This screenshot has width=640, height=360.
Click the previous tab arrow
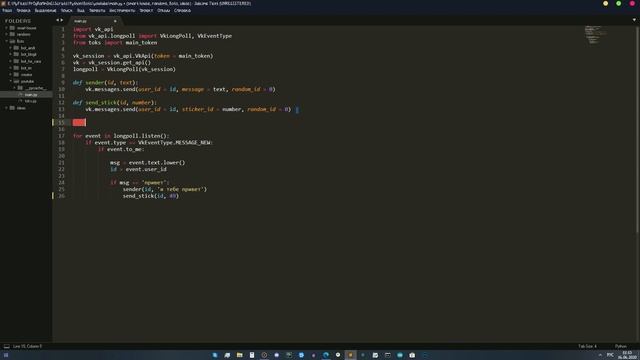point(58,20)
